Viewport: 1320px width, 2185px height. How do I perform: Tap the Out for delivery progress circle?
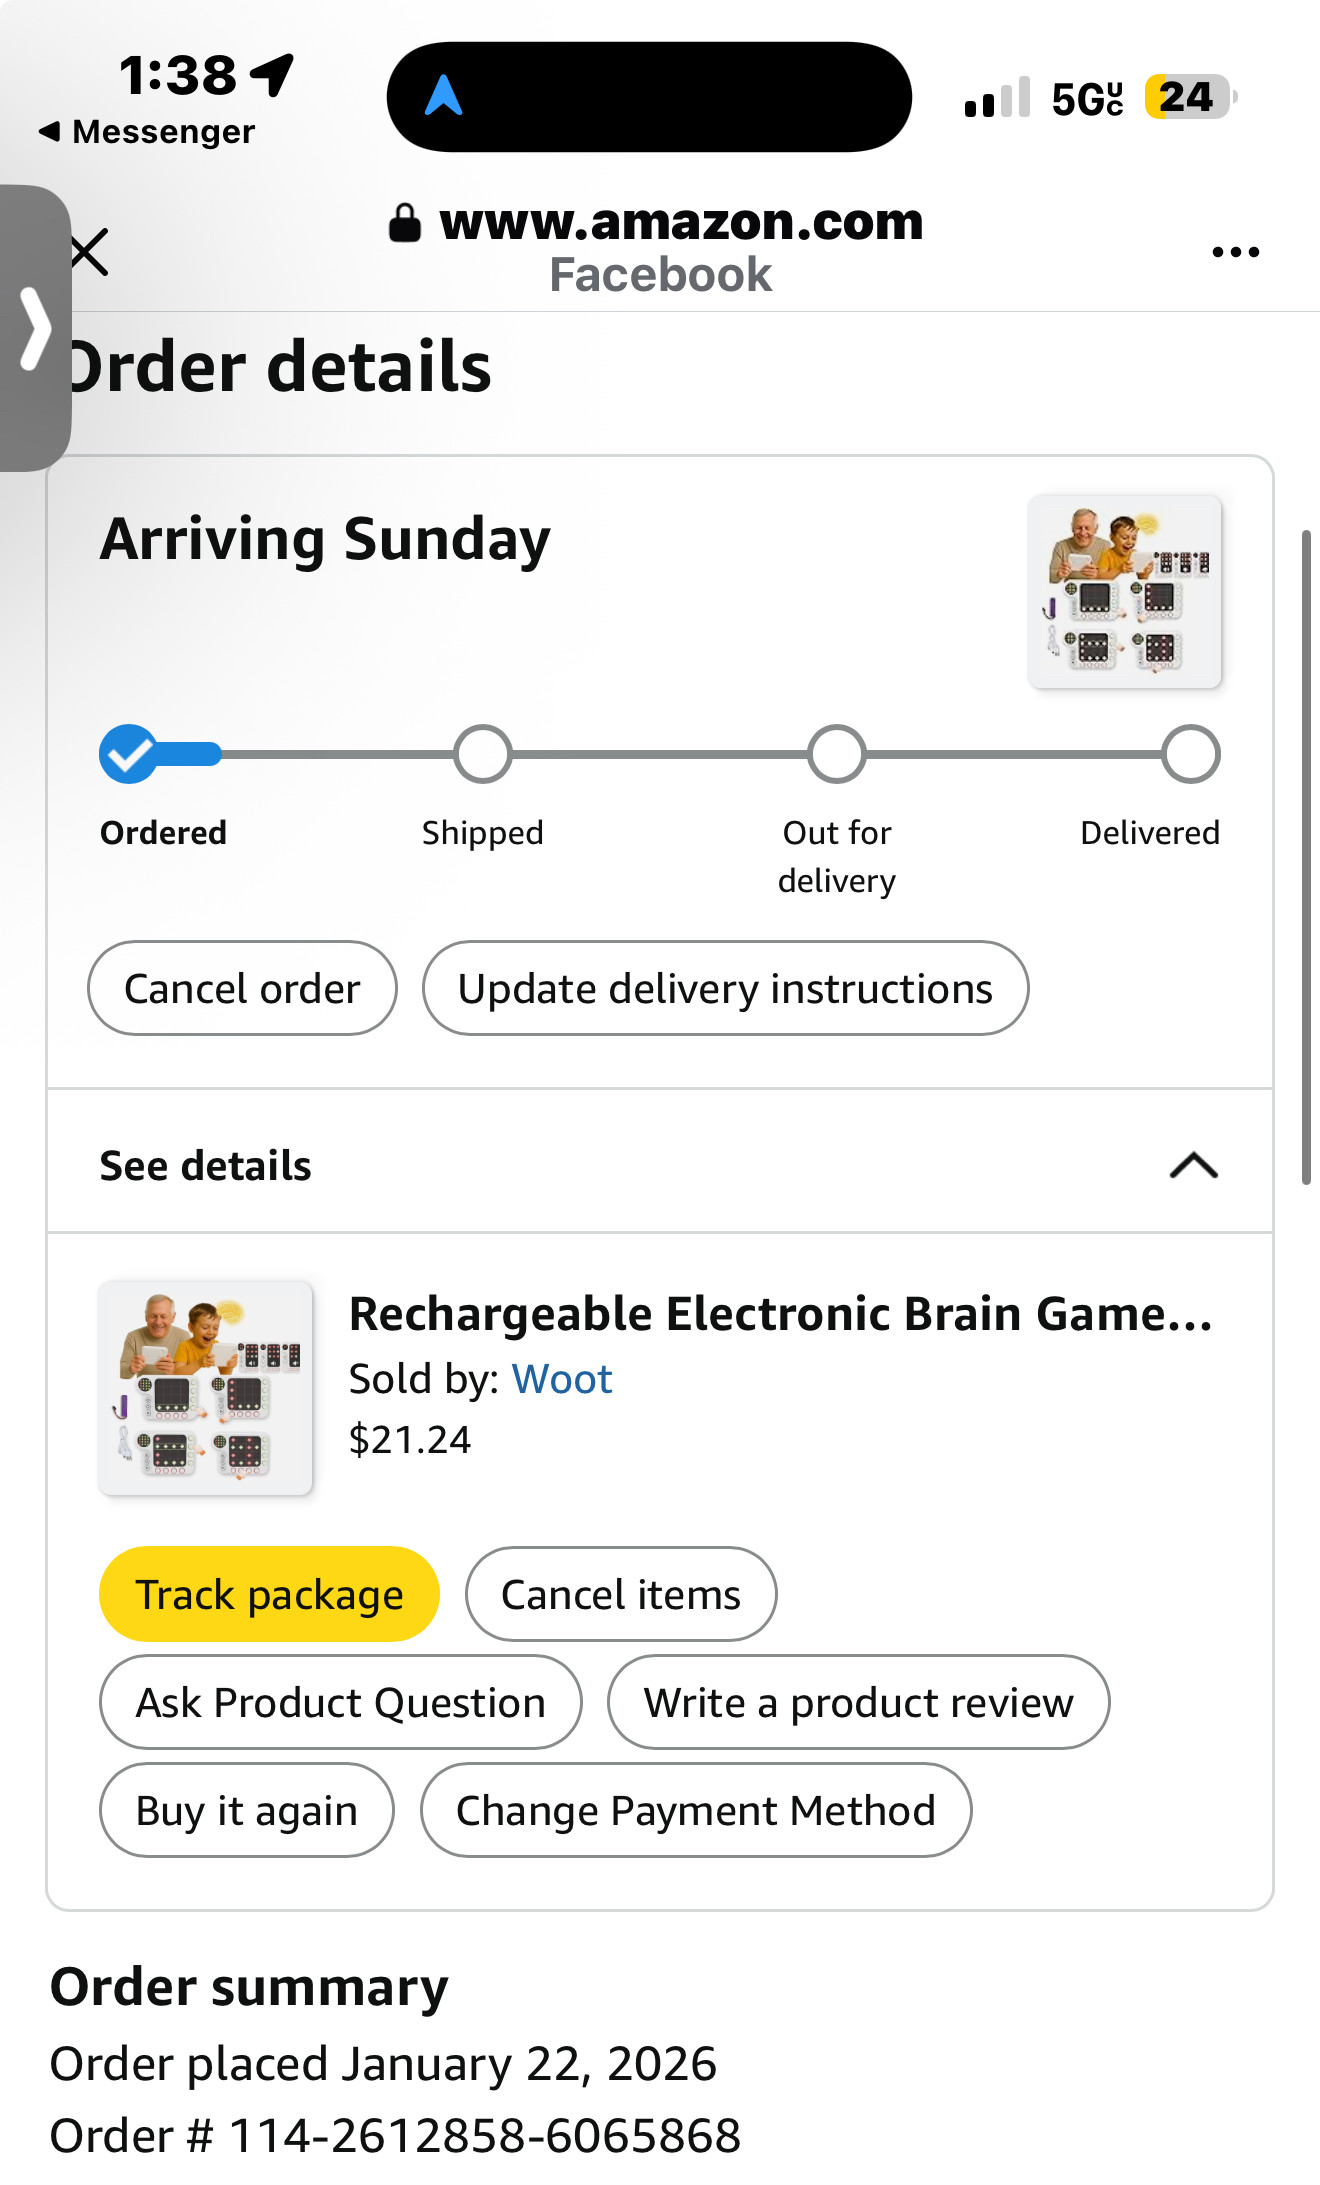(x=837, y=754)
